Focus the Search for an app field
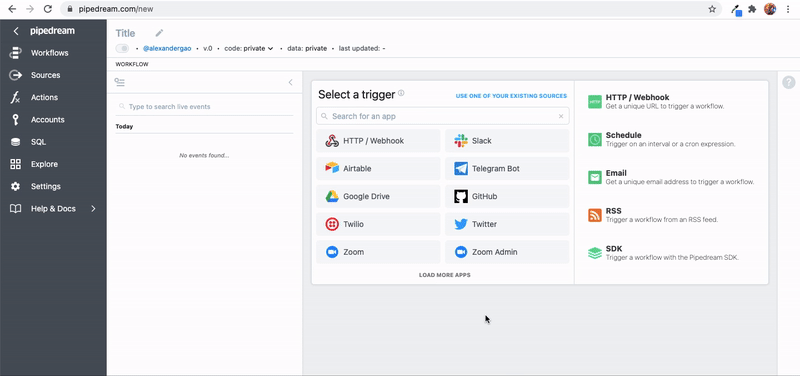The height and width of the screenshot is (376, 800). tap(442, 116)
